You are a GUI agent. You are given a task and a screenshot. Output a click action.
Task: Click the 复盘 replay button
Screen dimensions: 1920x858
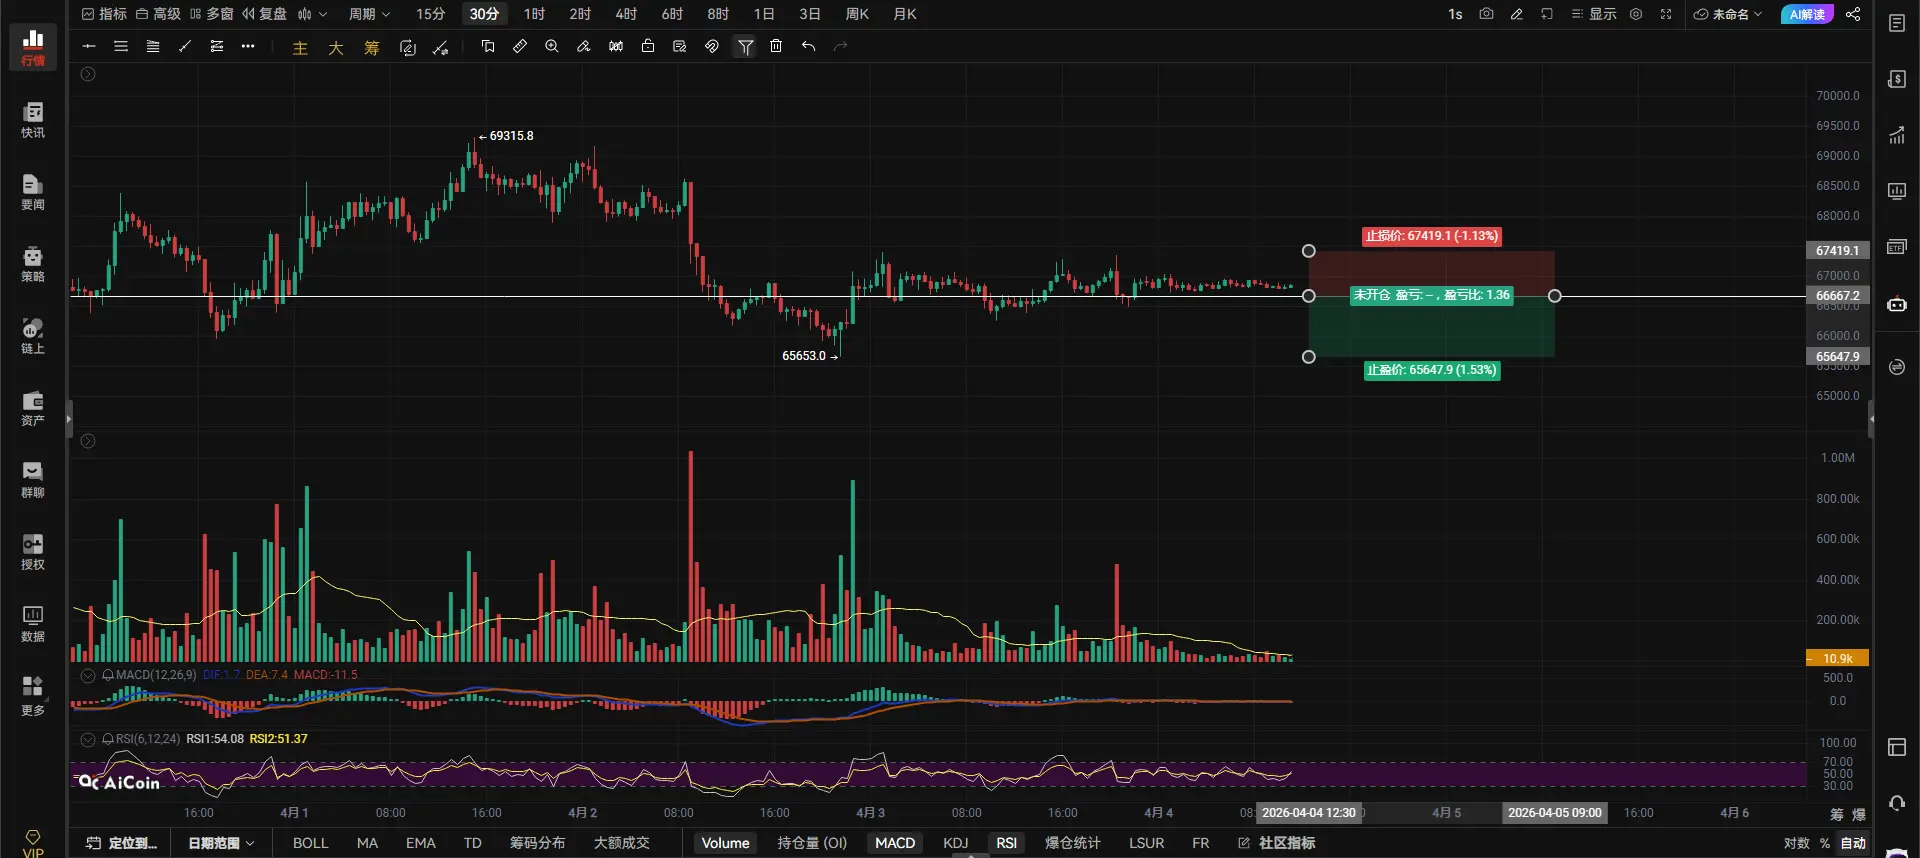(x=264, y=14)
